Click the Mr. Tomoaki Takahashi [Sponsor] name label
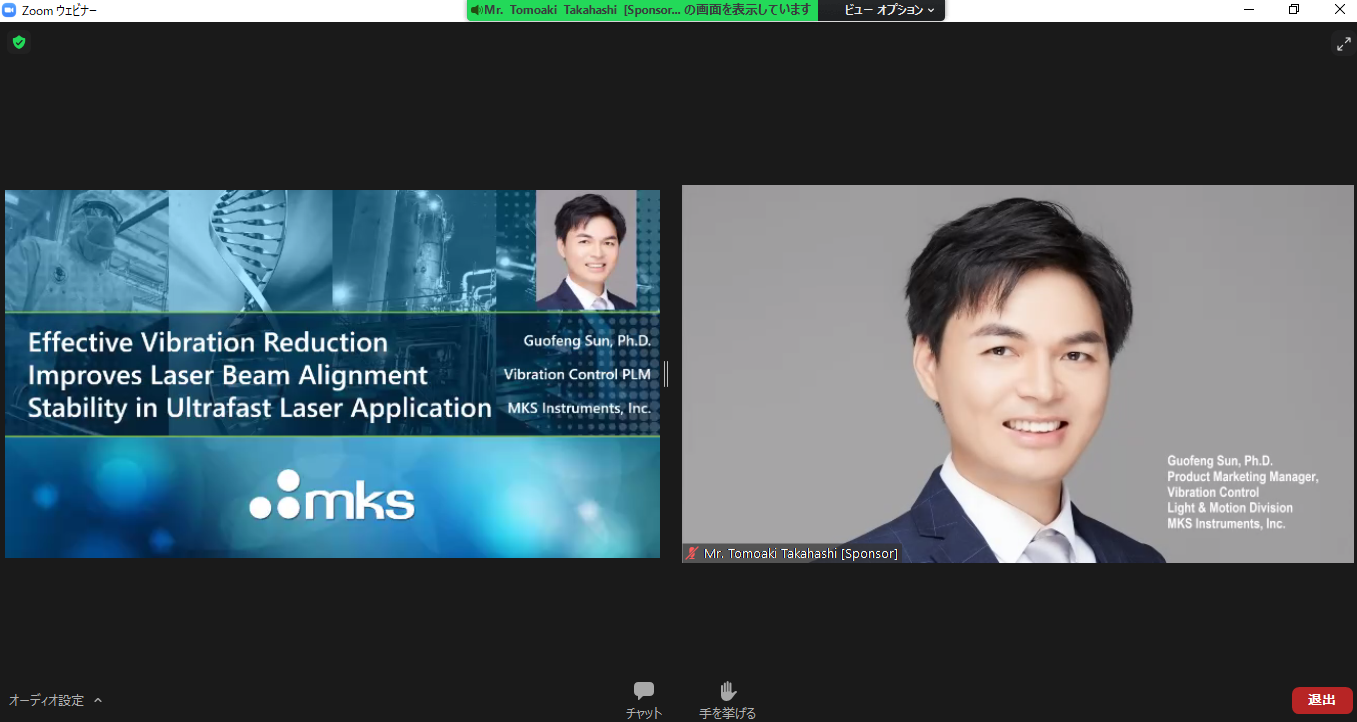Screen dimensions: 1357x722 [x=801, y=553]
